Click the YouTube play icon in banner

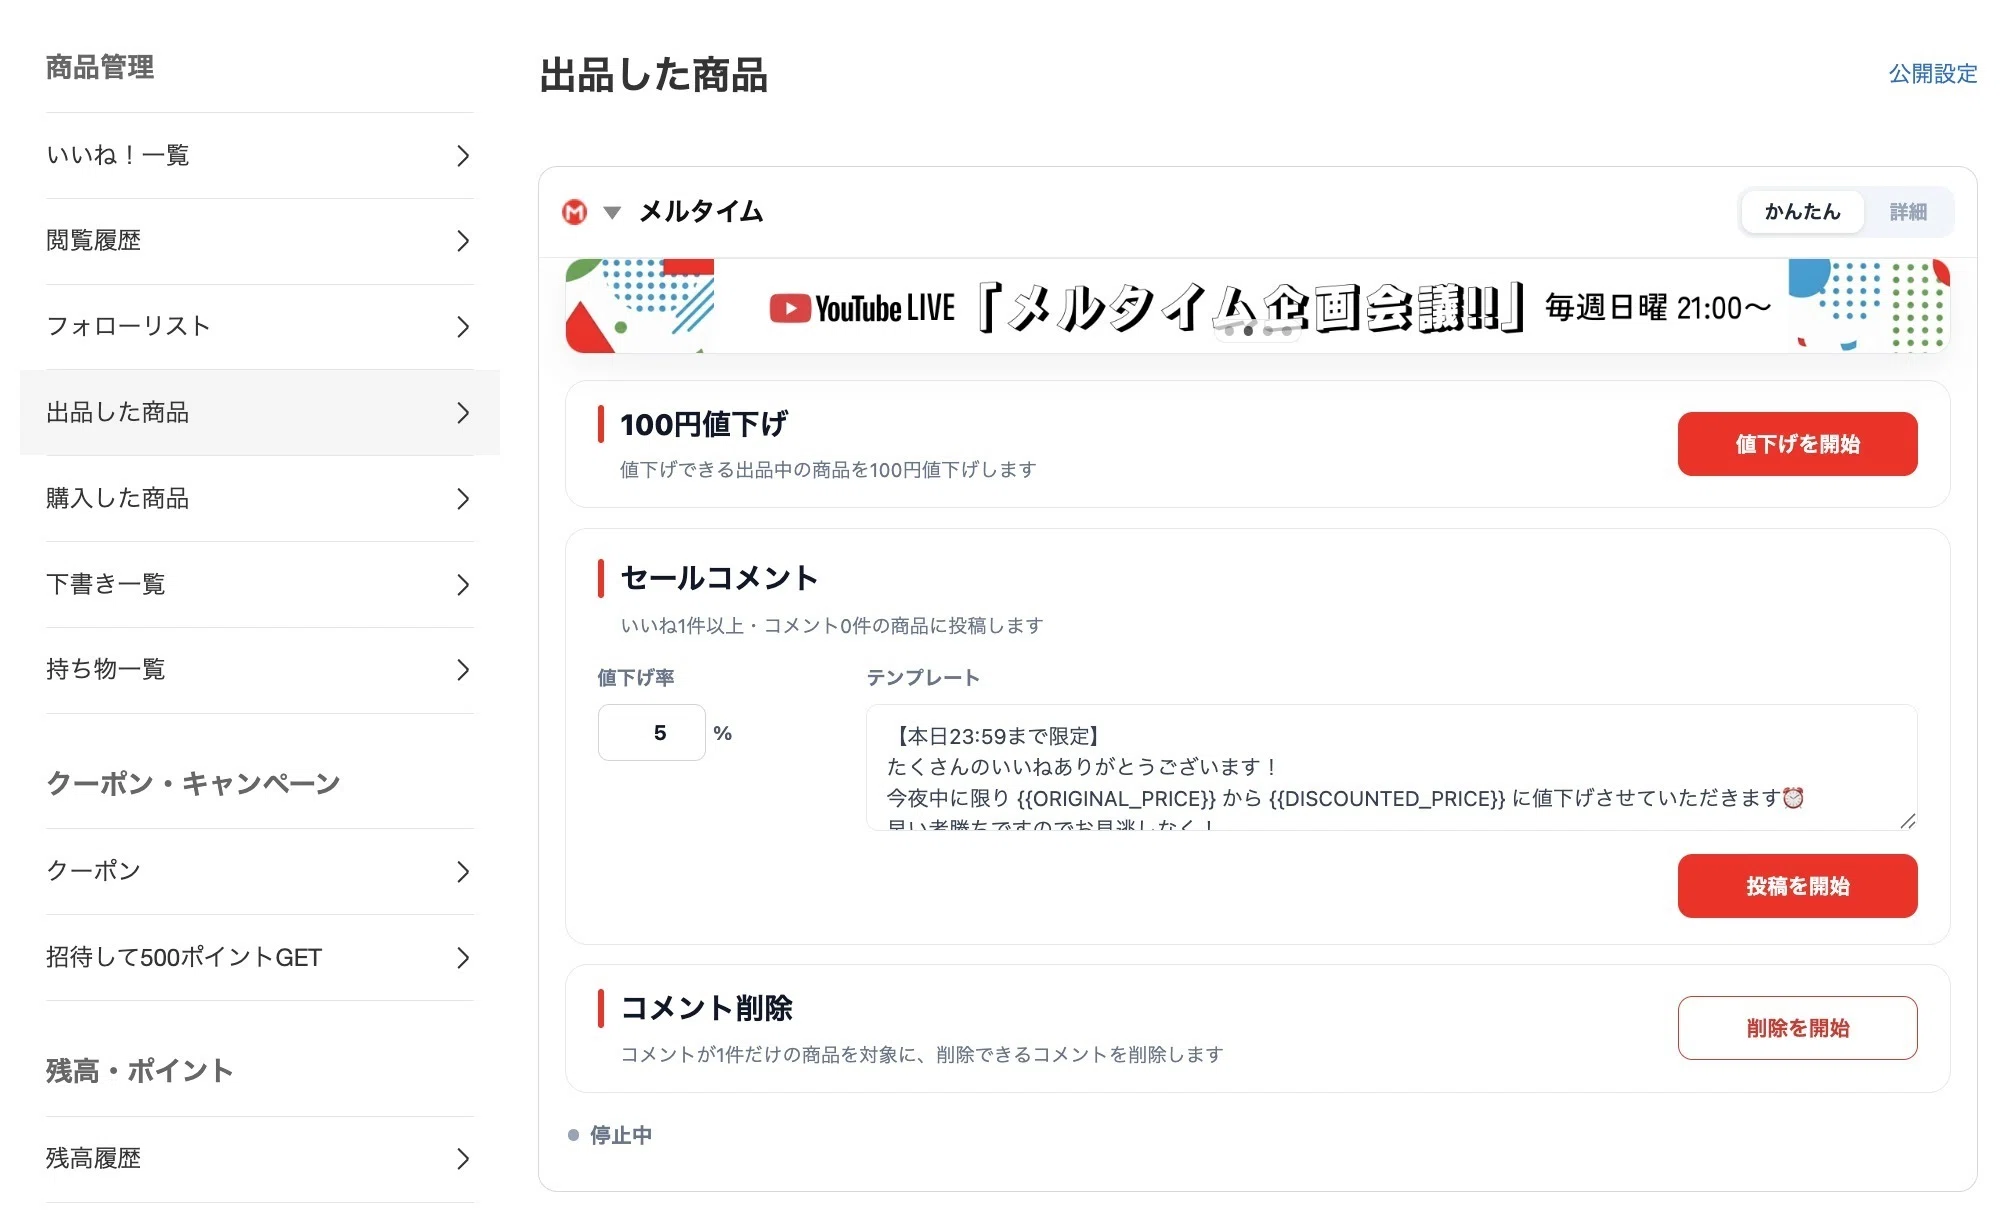pos(790,308)
